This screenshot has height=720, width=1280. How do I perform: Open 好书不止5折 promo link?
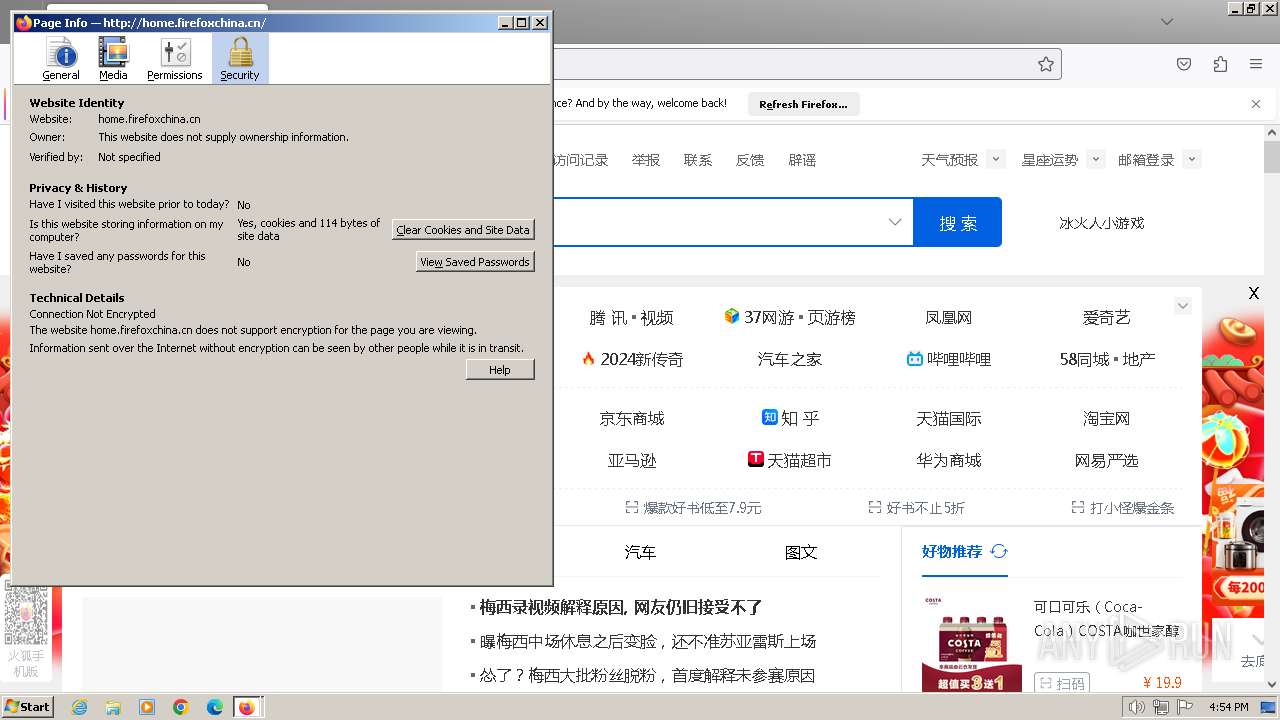[x=916, y=508]
